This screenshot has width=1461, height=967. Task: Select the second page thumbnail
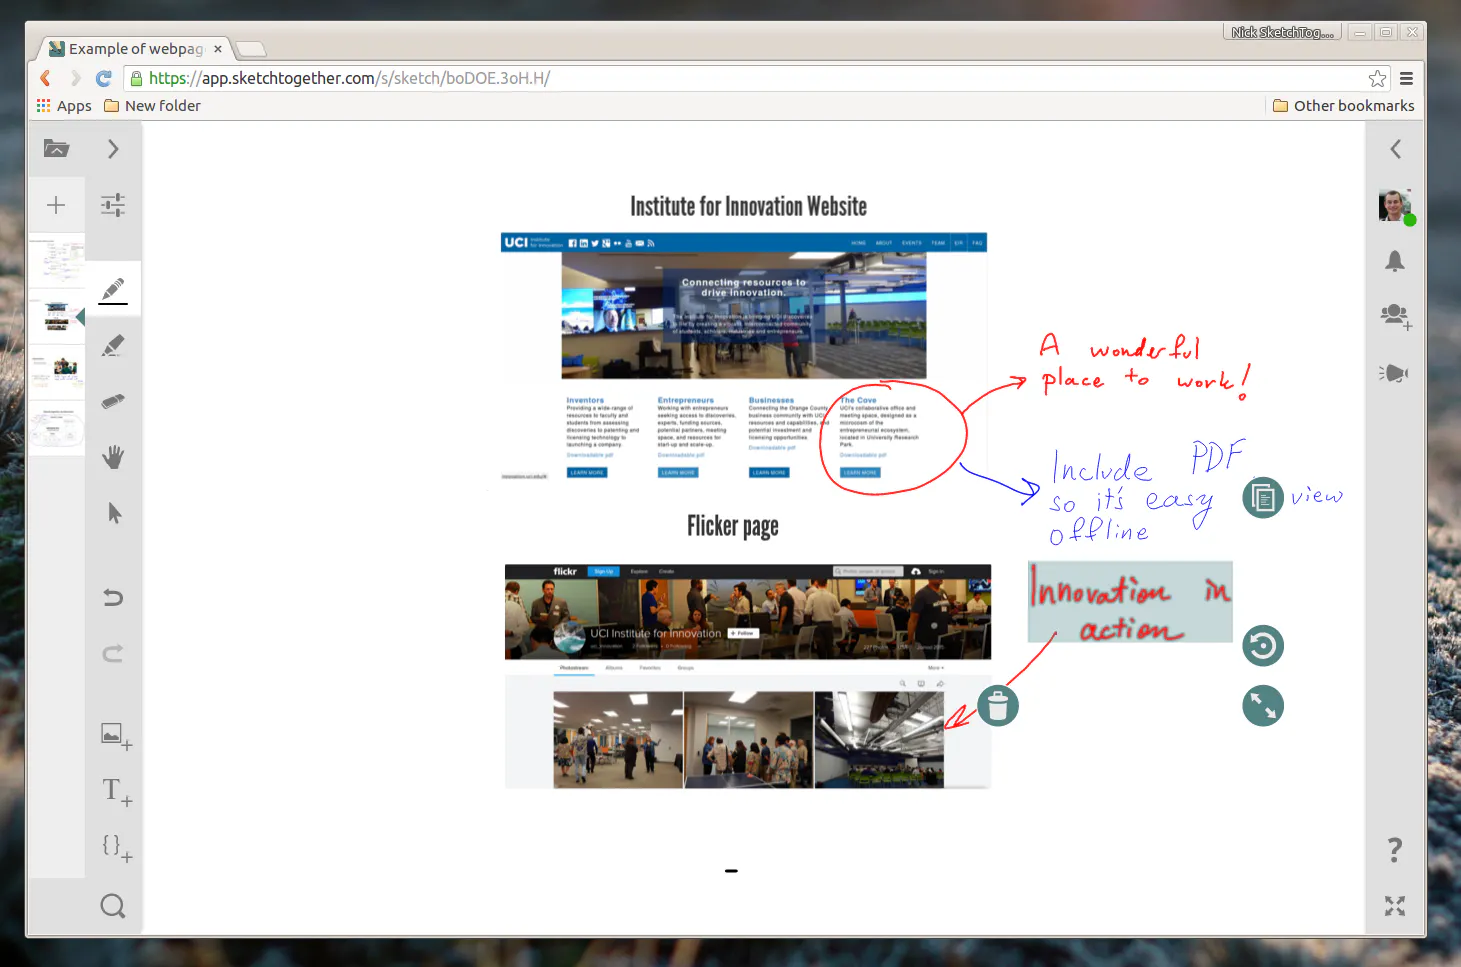click(56, 317)
